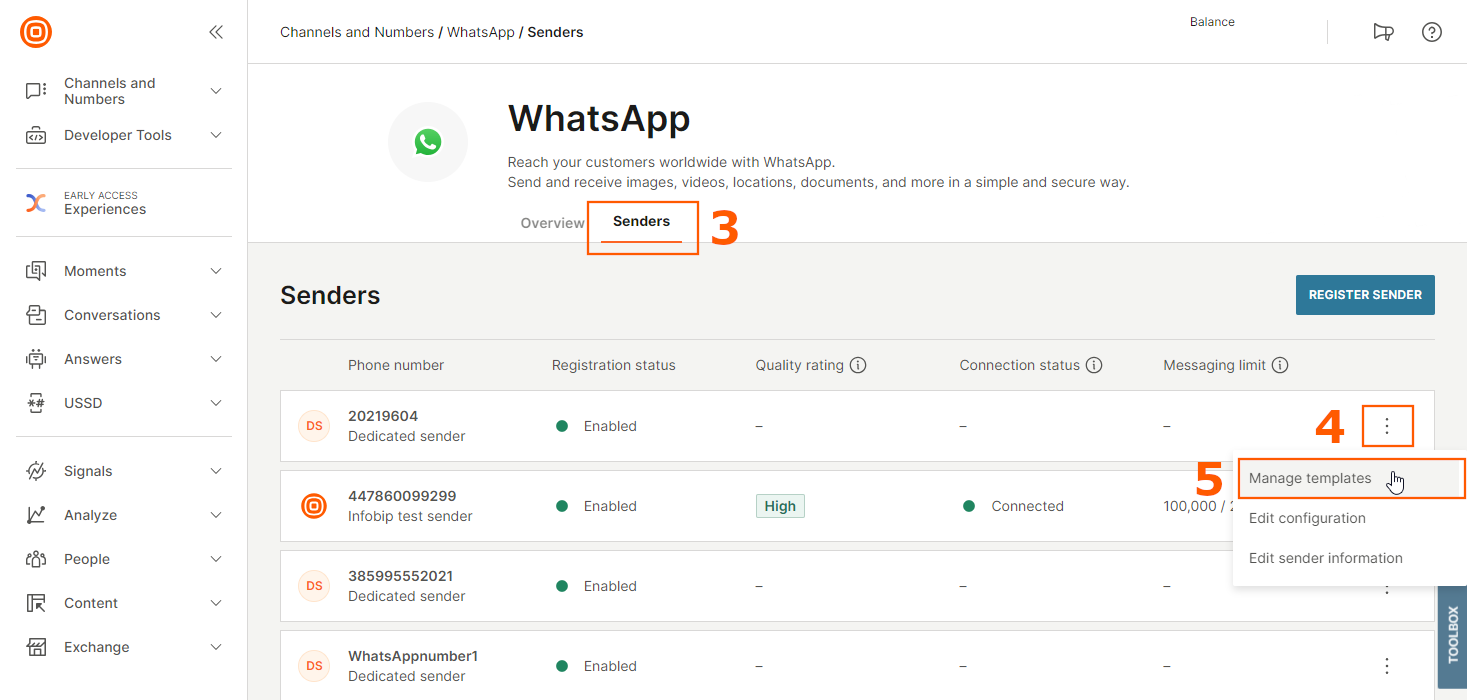Open help with the question mark icon
Viewport: 1467px width, 700px height.
(1432, 32)
